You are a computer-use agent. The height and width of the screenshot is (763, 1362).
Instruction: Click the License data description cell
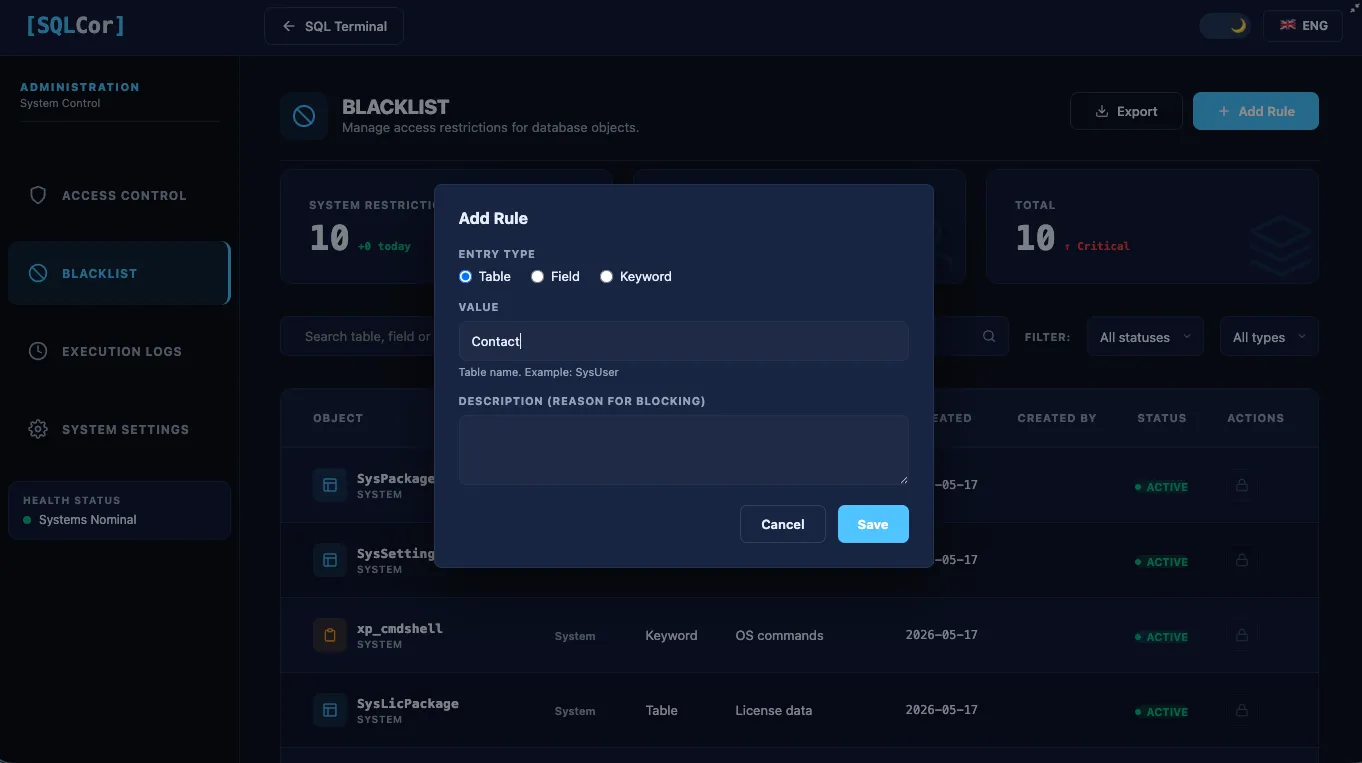pos(773,710)
